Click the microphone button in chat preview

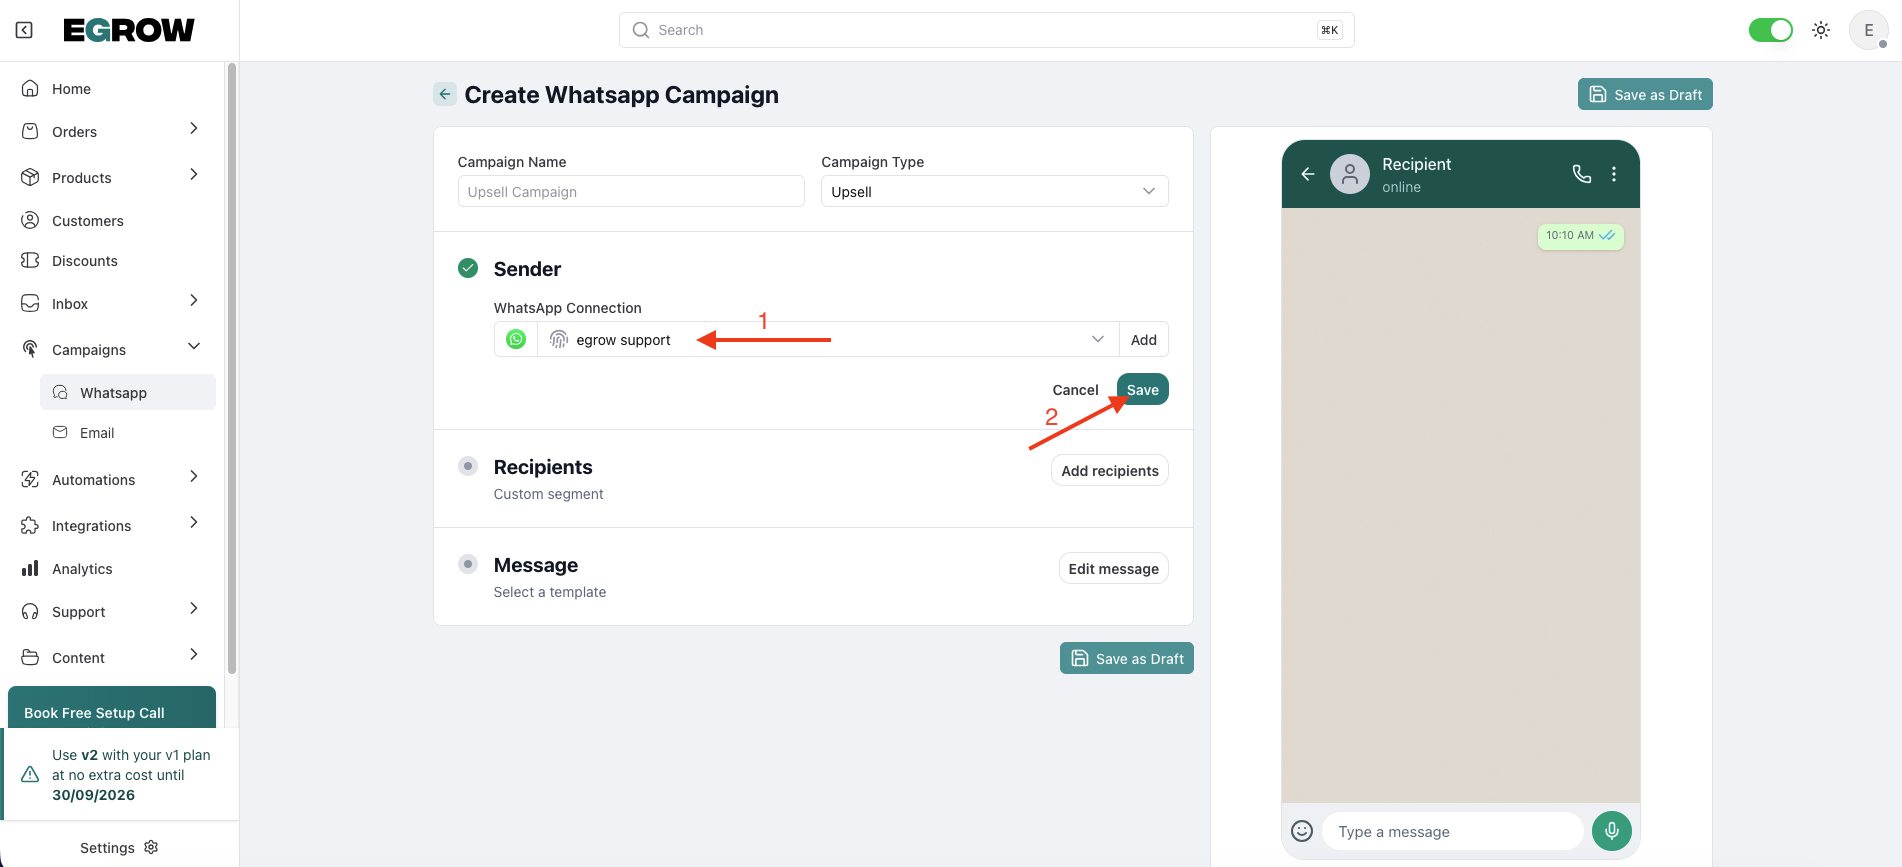[x=1611, y=831]
